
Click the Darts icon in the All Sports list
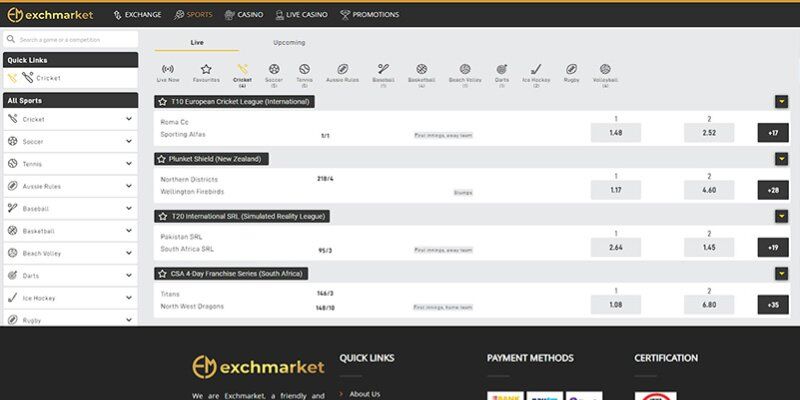point(13,276)
